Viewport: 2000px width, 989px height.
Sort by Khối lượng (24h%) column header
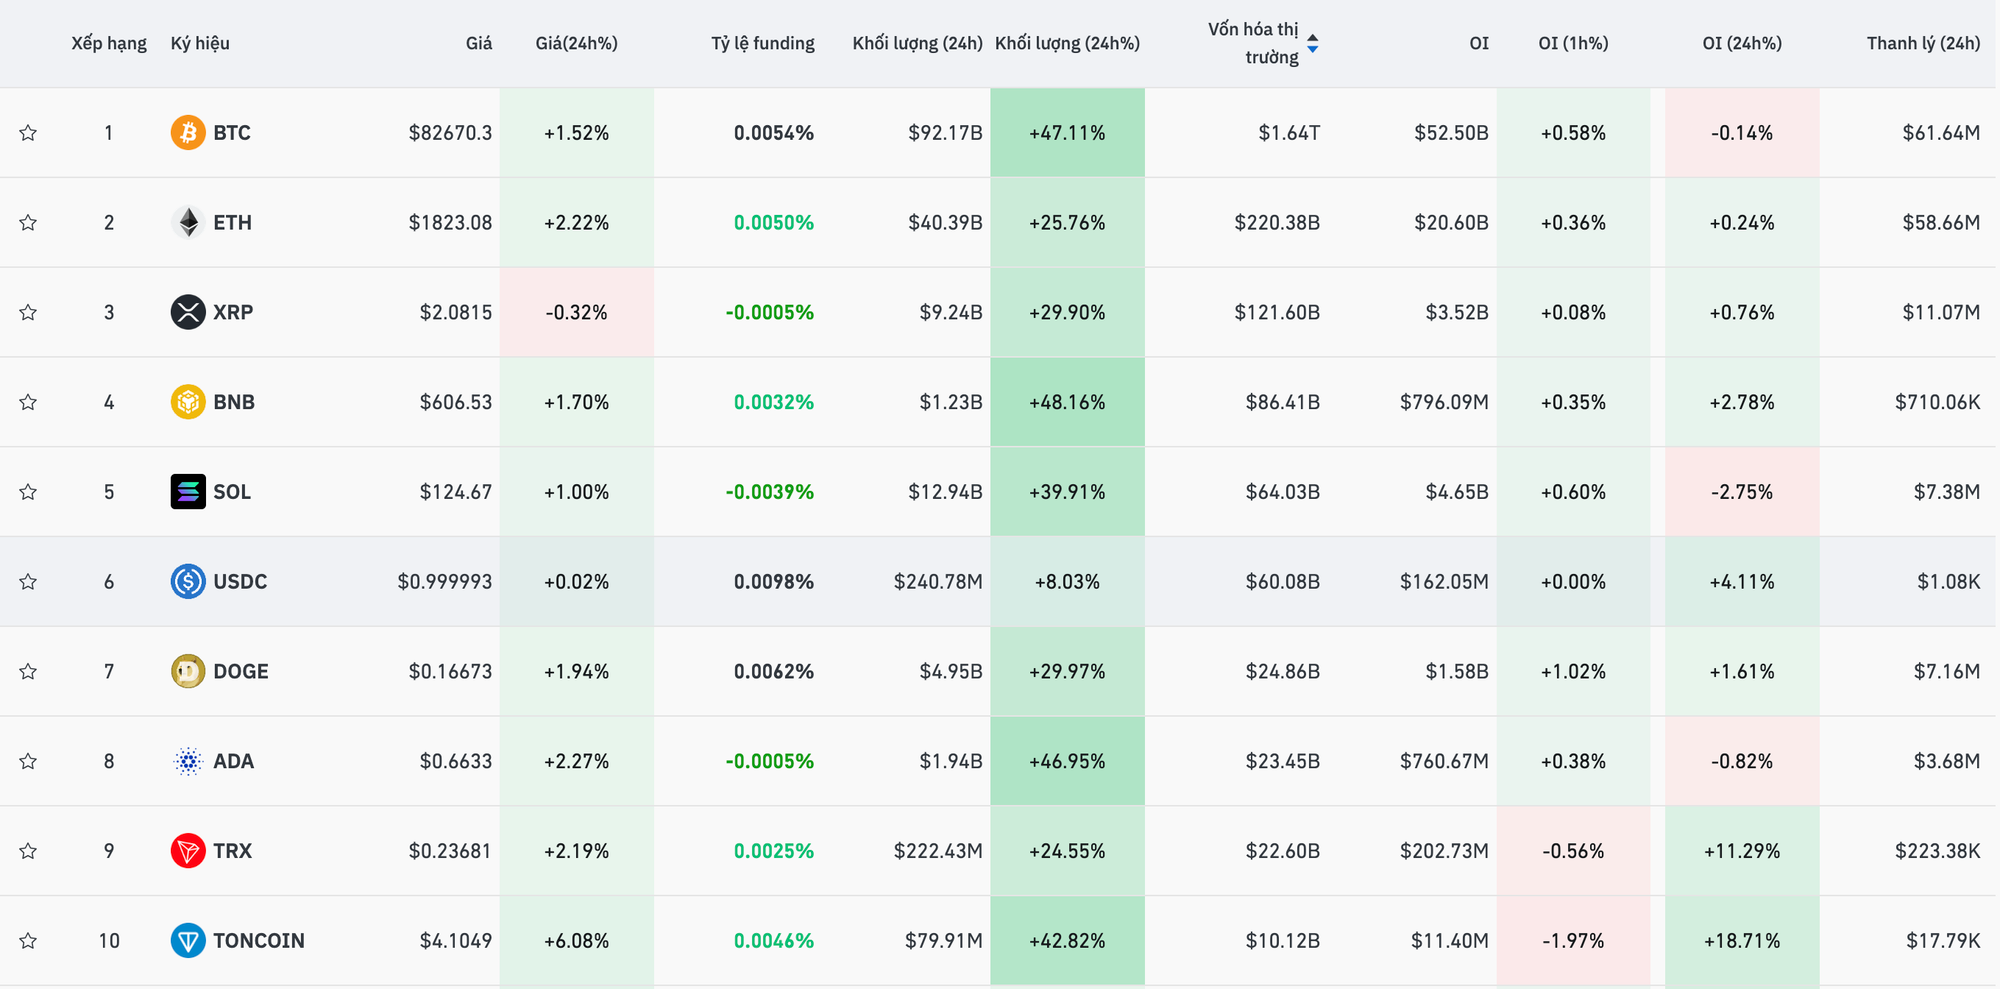pyautogui.click(x=1067, y=44)
